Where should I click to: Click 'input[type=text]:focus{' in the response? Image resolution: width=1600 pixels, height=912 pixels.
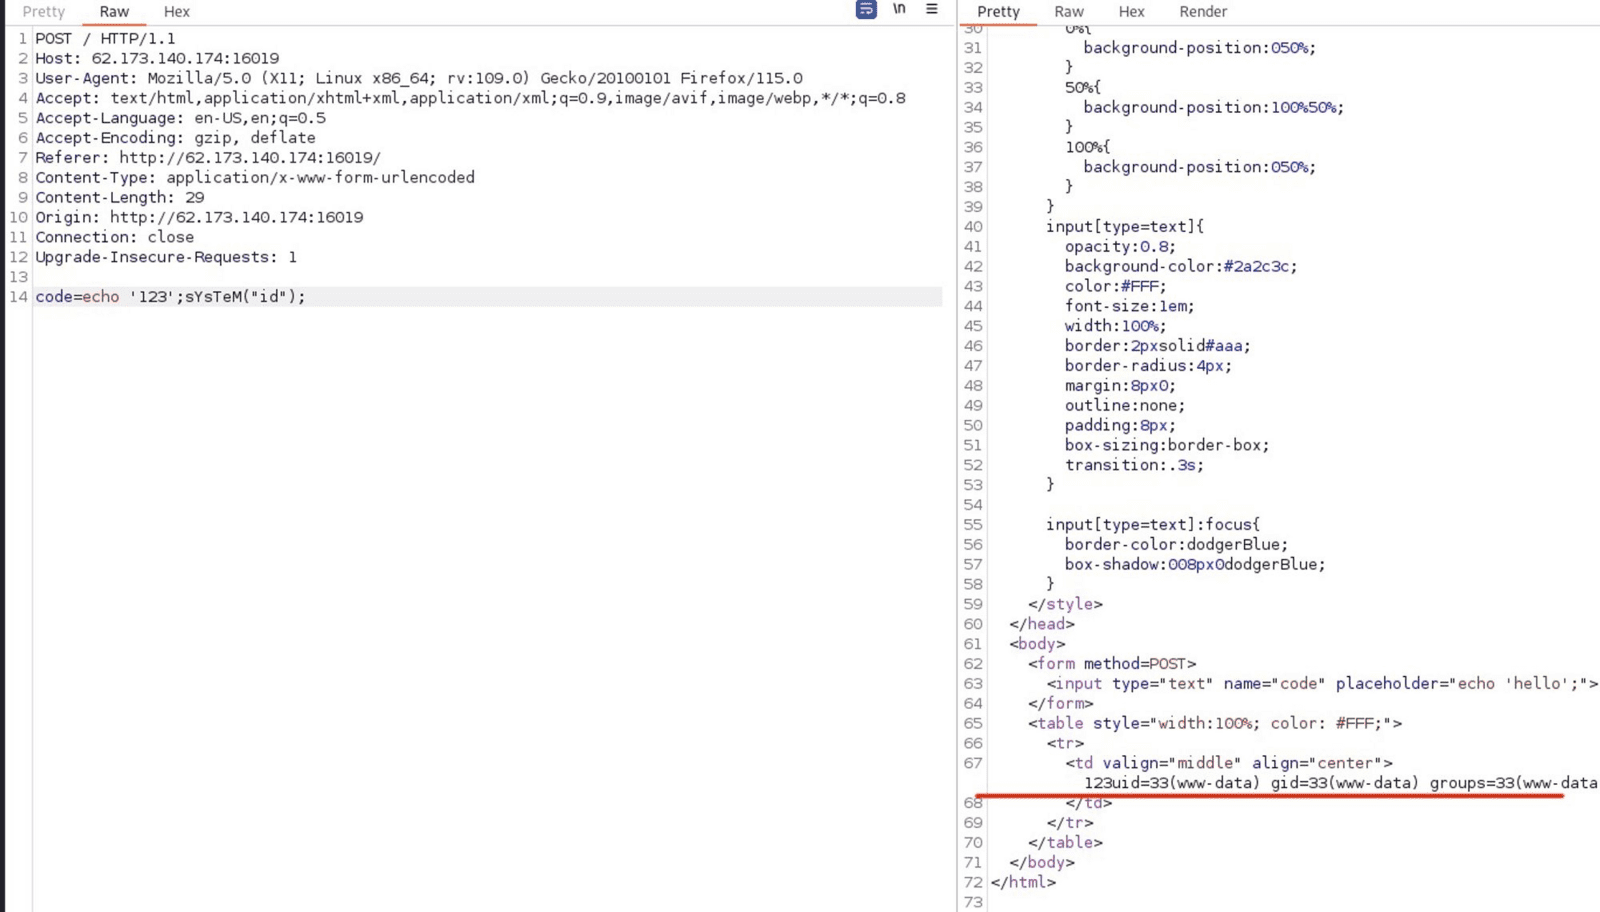pos(1153,525)
